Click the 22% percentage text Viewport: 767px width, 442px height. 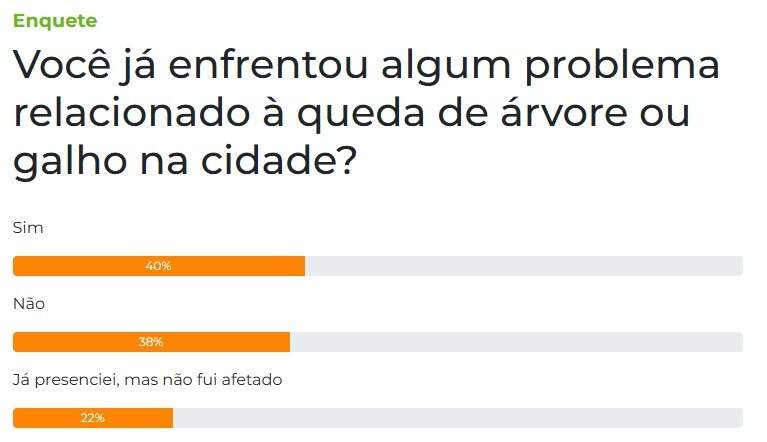pyautogui.click(x=92, y=418)
